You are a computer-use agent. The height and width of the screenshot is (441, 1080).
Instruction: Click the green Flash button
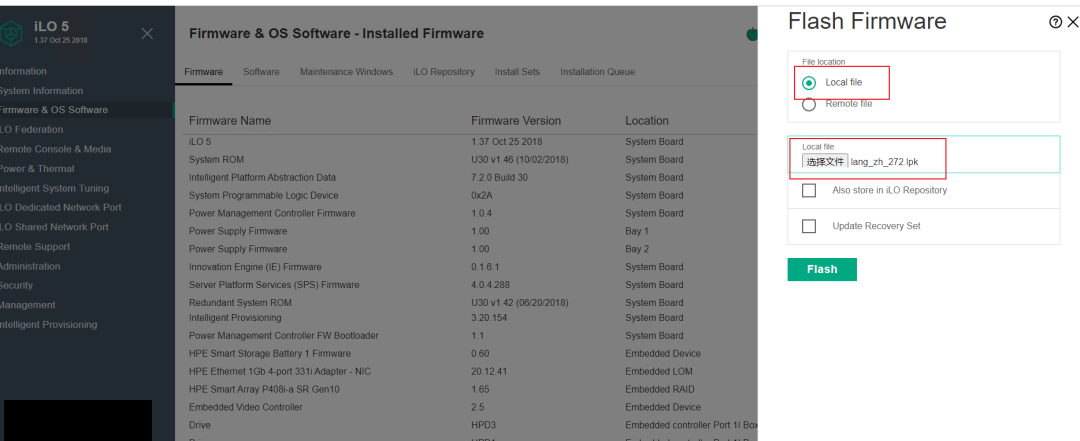point(822,269)
